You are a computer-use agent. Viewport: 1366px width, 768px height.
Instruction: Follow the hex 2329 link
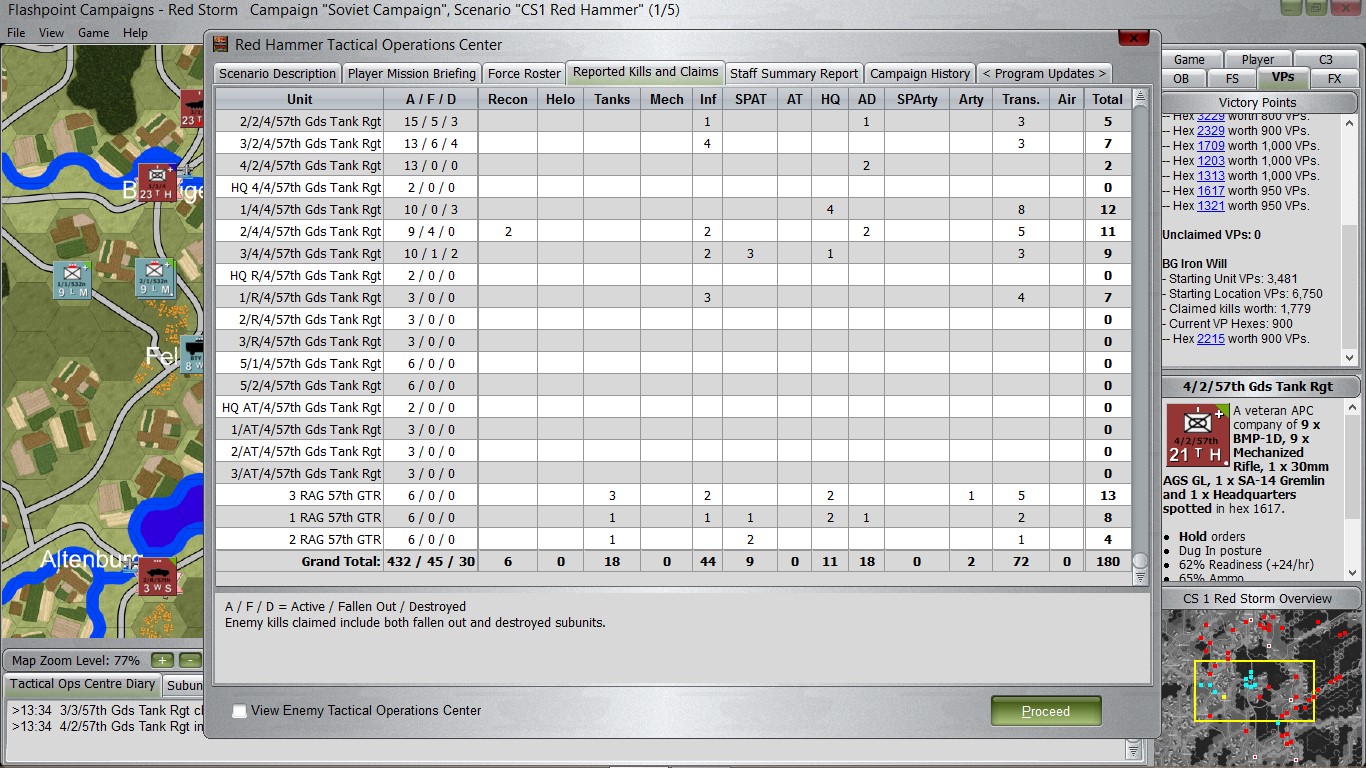1210,131
